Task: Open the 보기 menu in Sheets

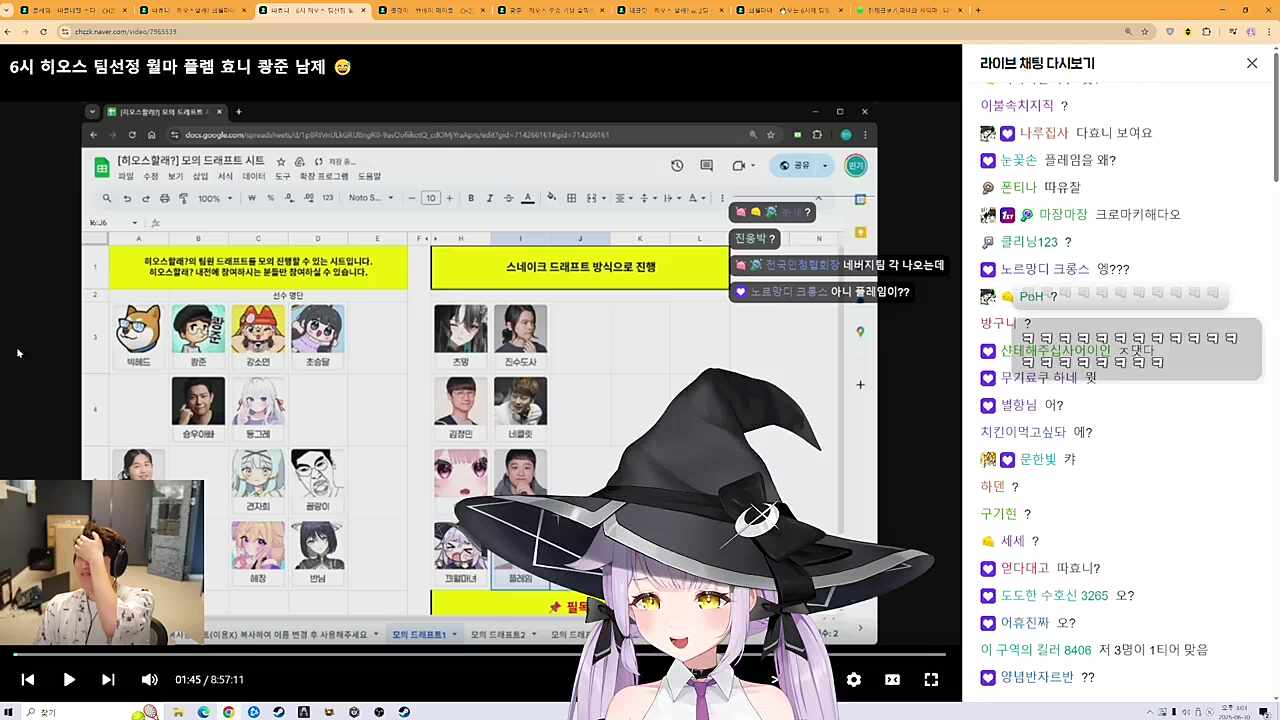Action: click(x=175, y=177)
